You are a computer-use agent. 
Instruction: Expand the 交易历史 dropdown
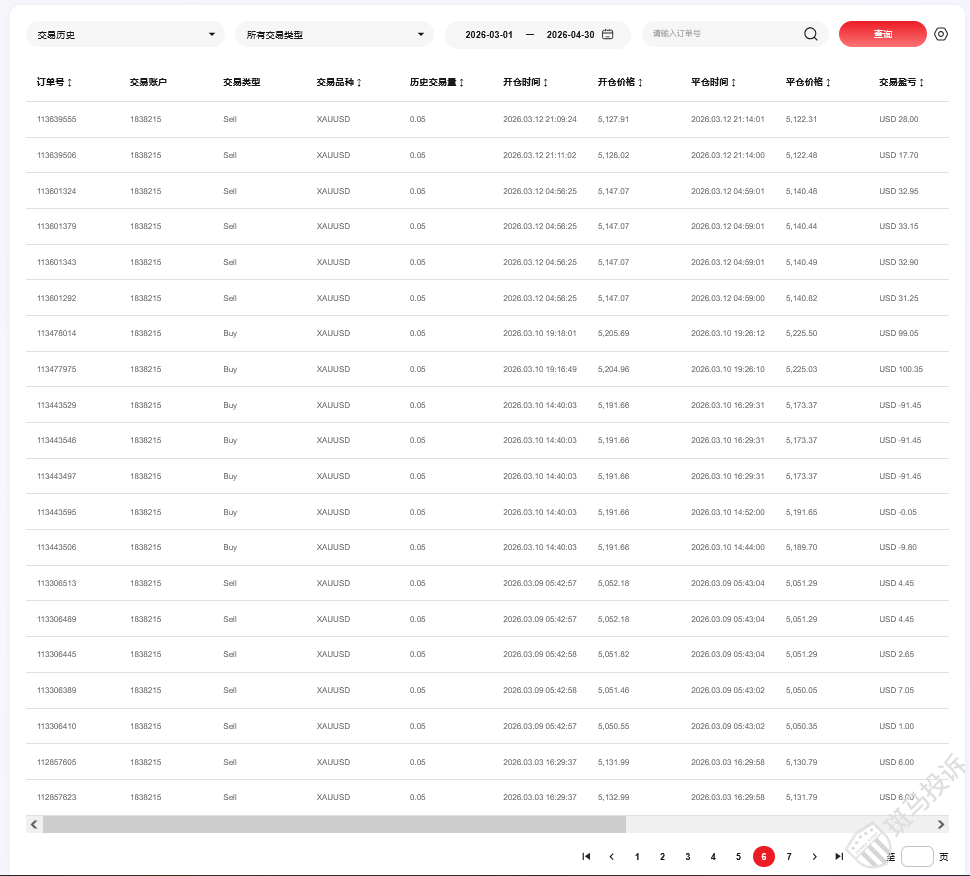(125, 35)
